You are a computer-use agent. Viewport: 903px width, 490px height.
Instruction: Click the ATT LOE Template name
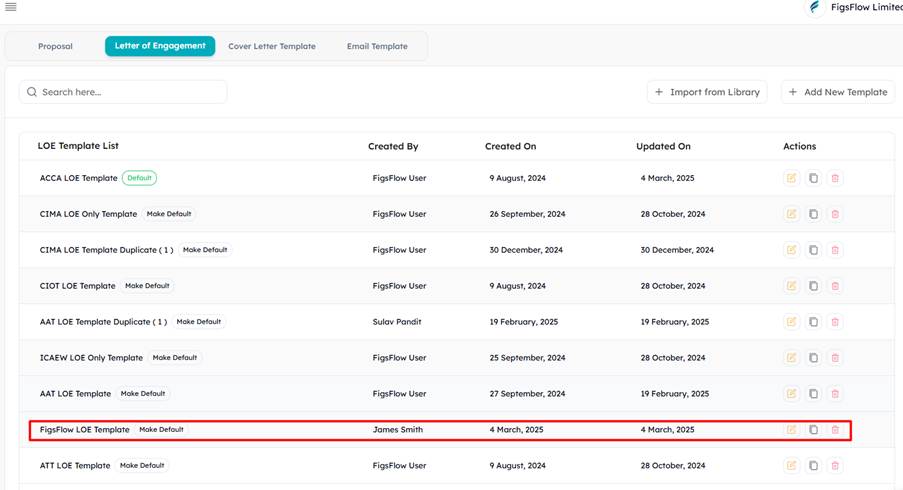pos(75,465)
